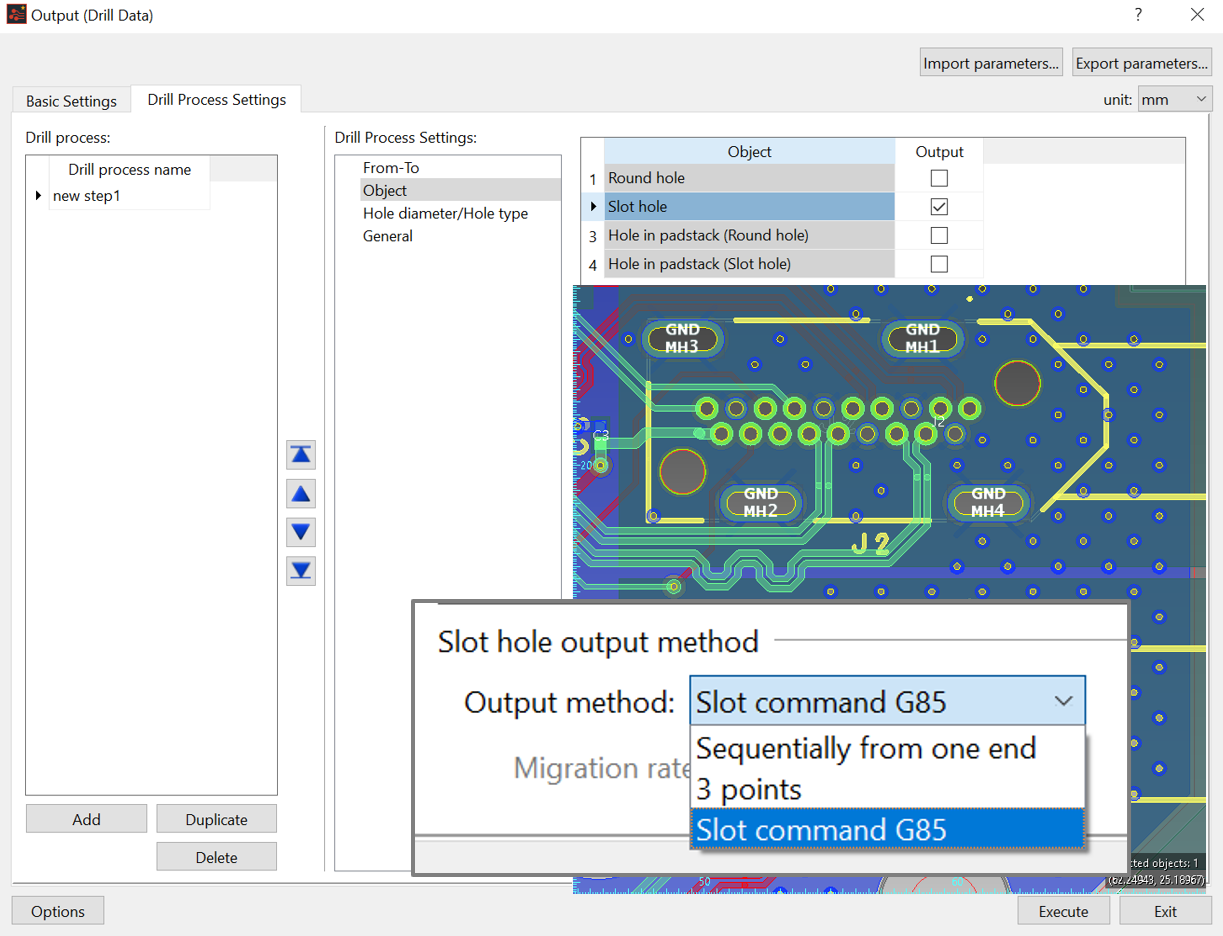Screen dimensions: 1223x936
Task: Open the Options button
Action: pos(58,911)
